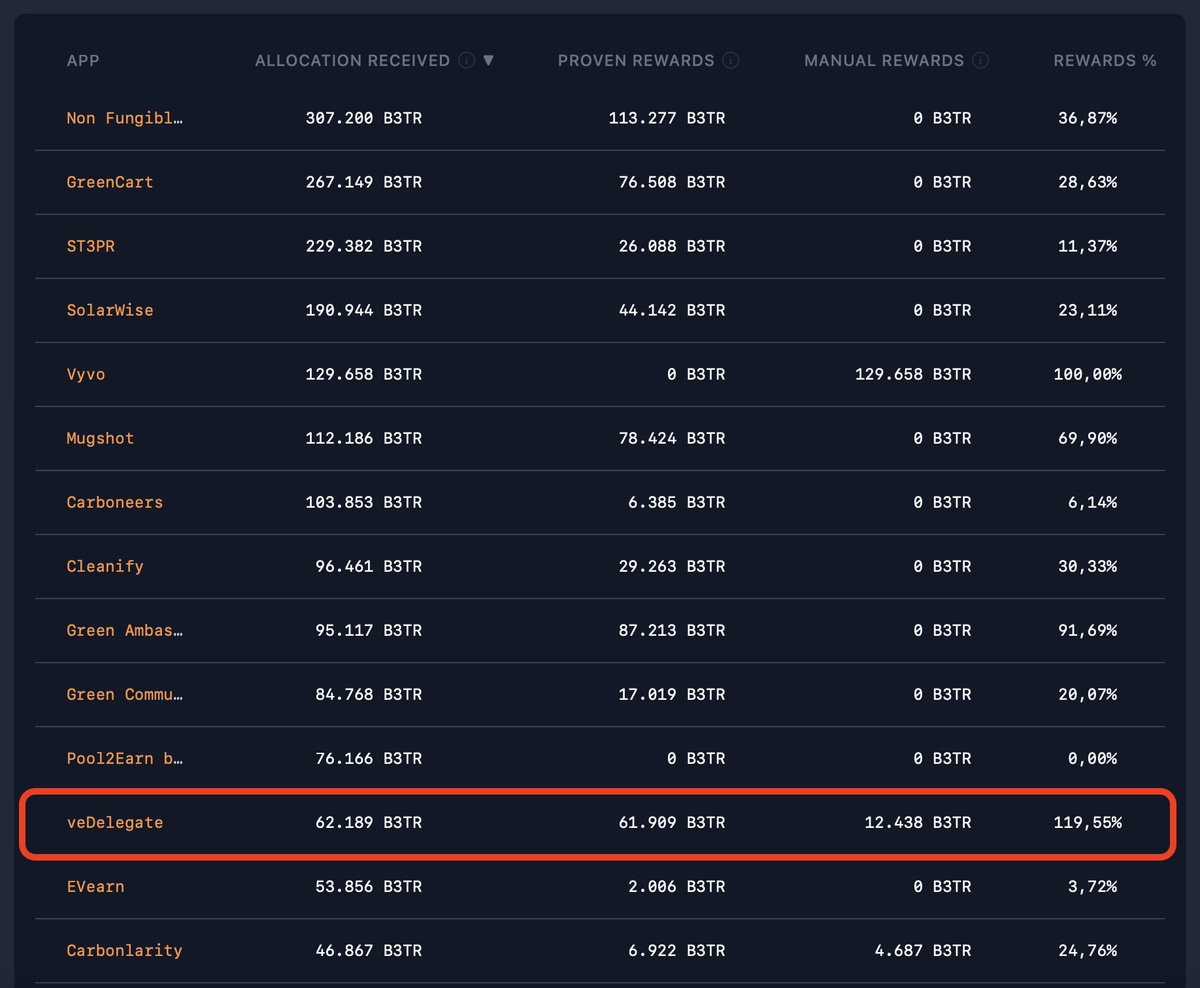Screen dimensions: 1200x988
Task: Open the Cleanify app link
Action: point(105,566)
